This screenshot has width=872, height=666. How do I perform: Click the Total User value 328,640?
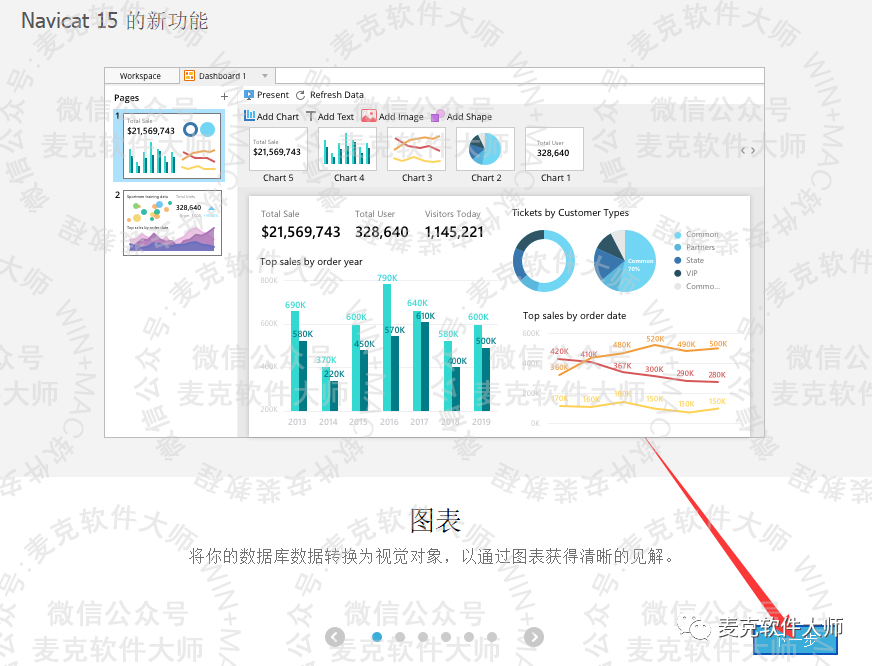(x=382, y=232)
